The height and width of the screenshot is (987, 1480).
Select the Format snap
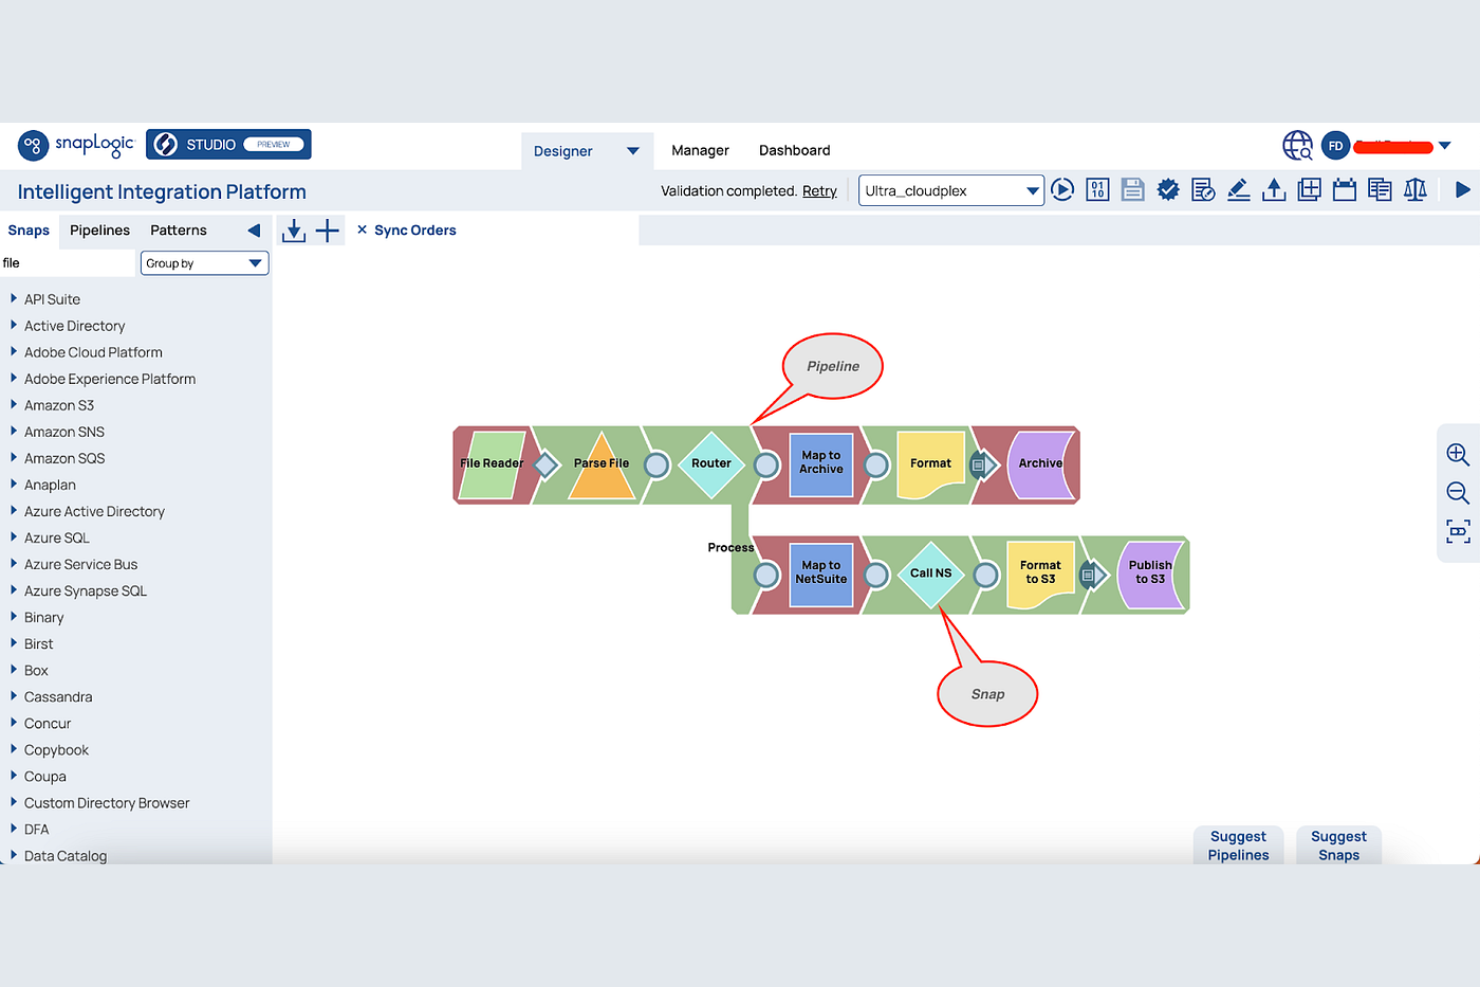click(x=931, y=464)
